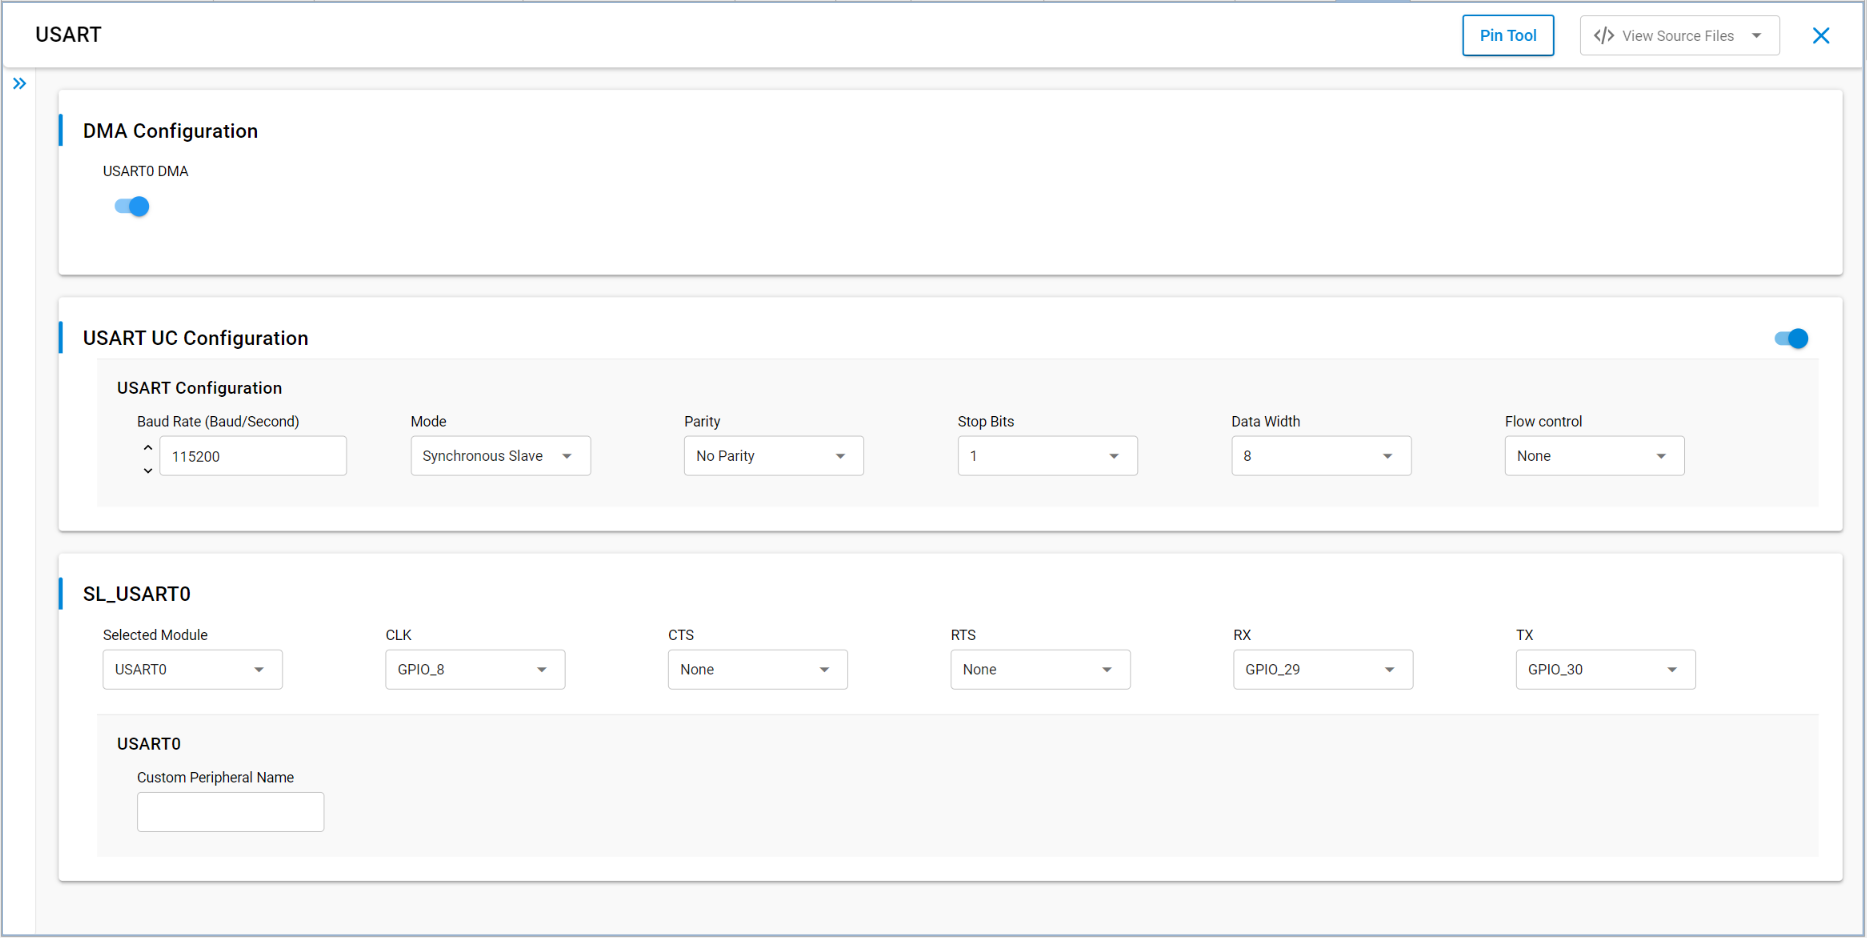Open the Pin Tool

click(x=1508, y=36)
